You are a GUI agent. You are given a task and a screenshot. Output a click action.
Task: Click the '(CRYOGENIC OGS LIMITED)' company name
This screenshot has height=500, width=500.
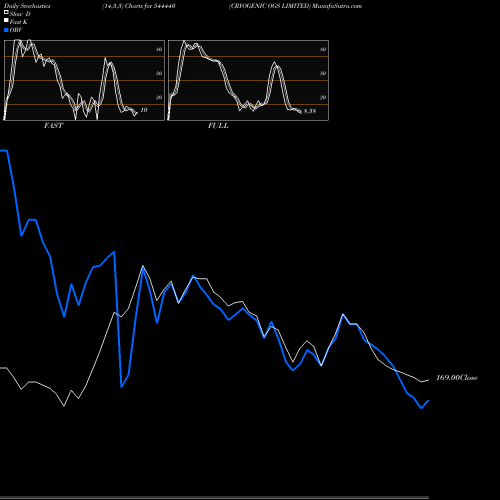270,6
